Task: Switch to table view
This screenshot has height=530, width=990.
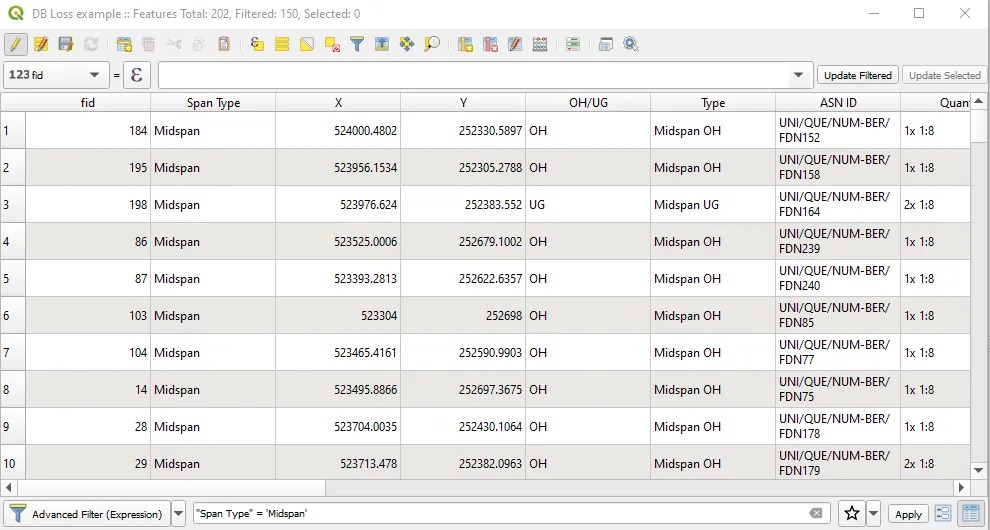Action: click(x=969, y=513)
